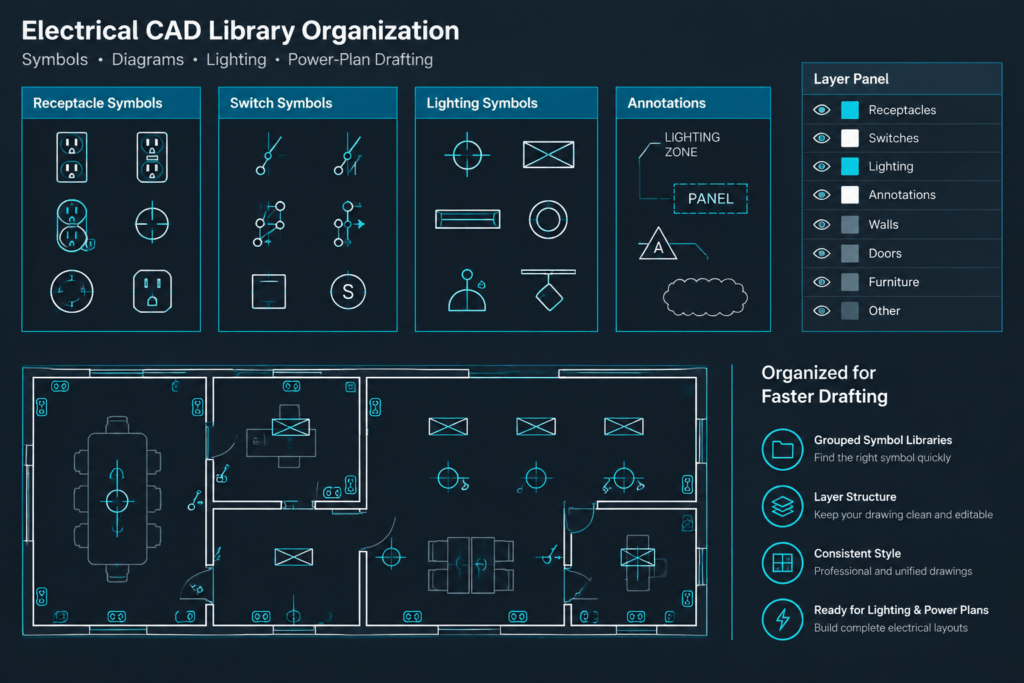
Task: Select the dome pendant light symbol
Action: 467,291
